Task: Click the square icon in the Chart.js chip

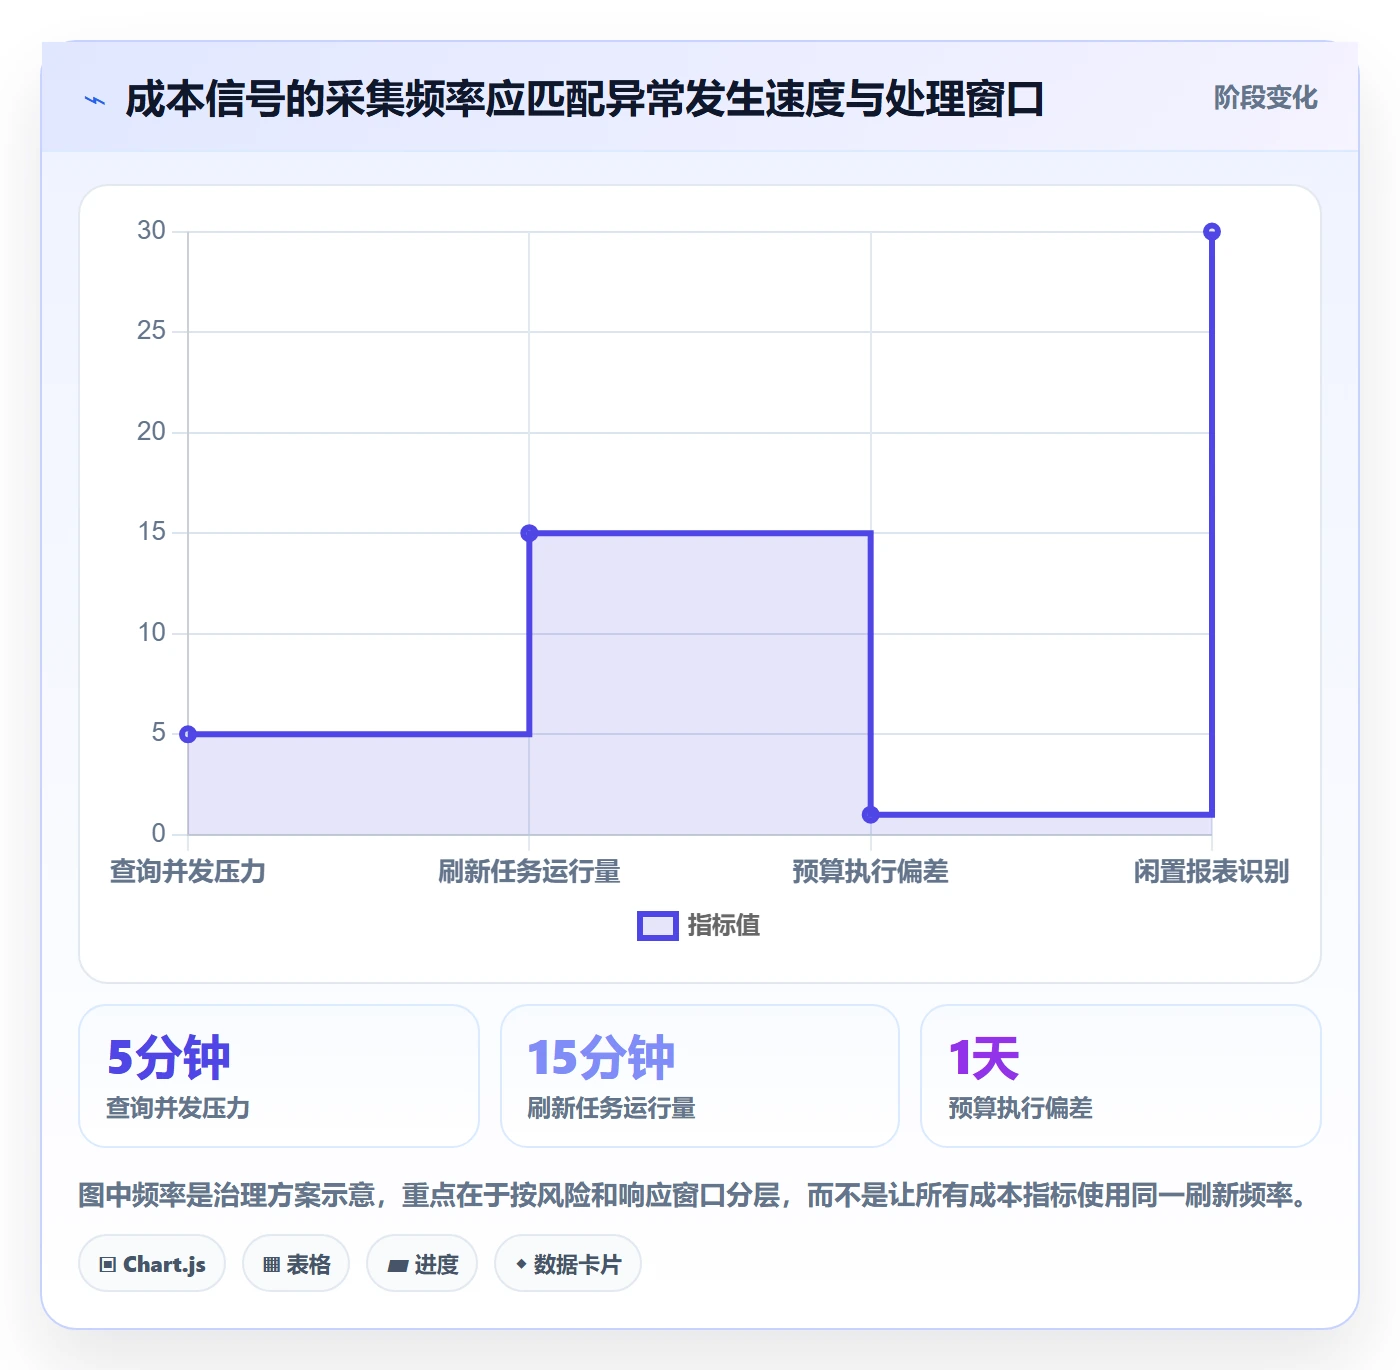Action: click(108, 1265)
